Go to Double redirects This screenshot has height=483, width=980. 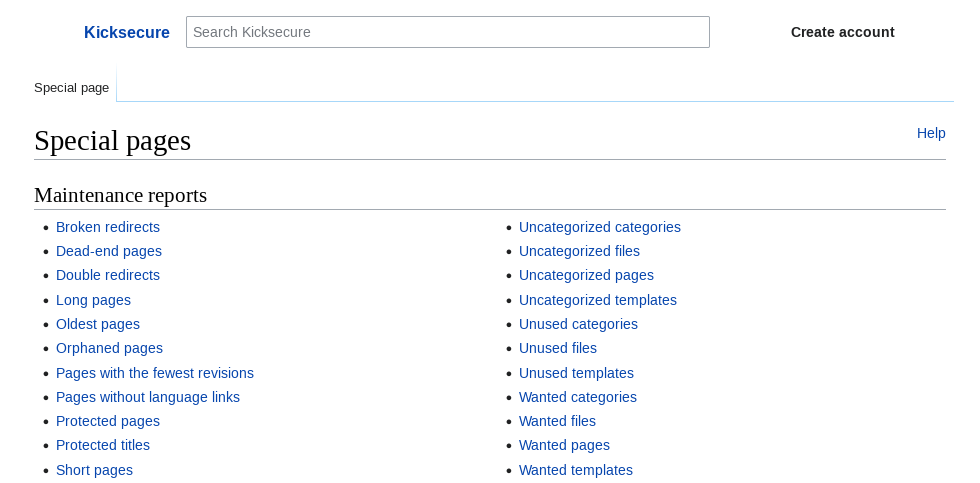tap(108, 275)
